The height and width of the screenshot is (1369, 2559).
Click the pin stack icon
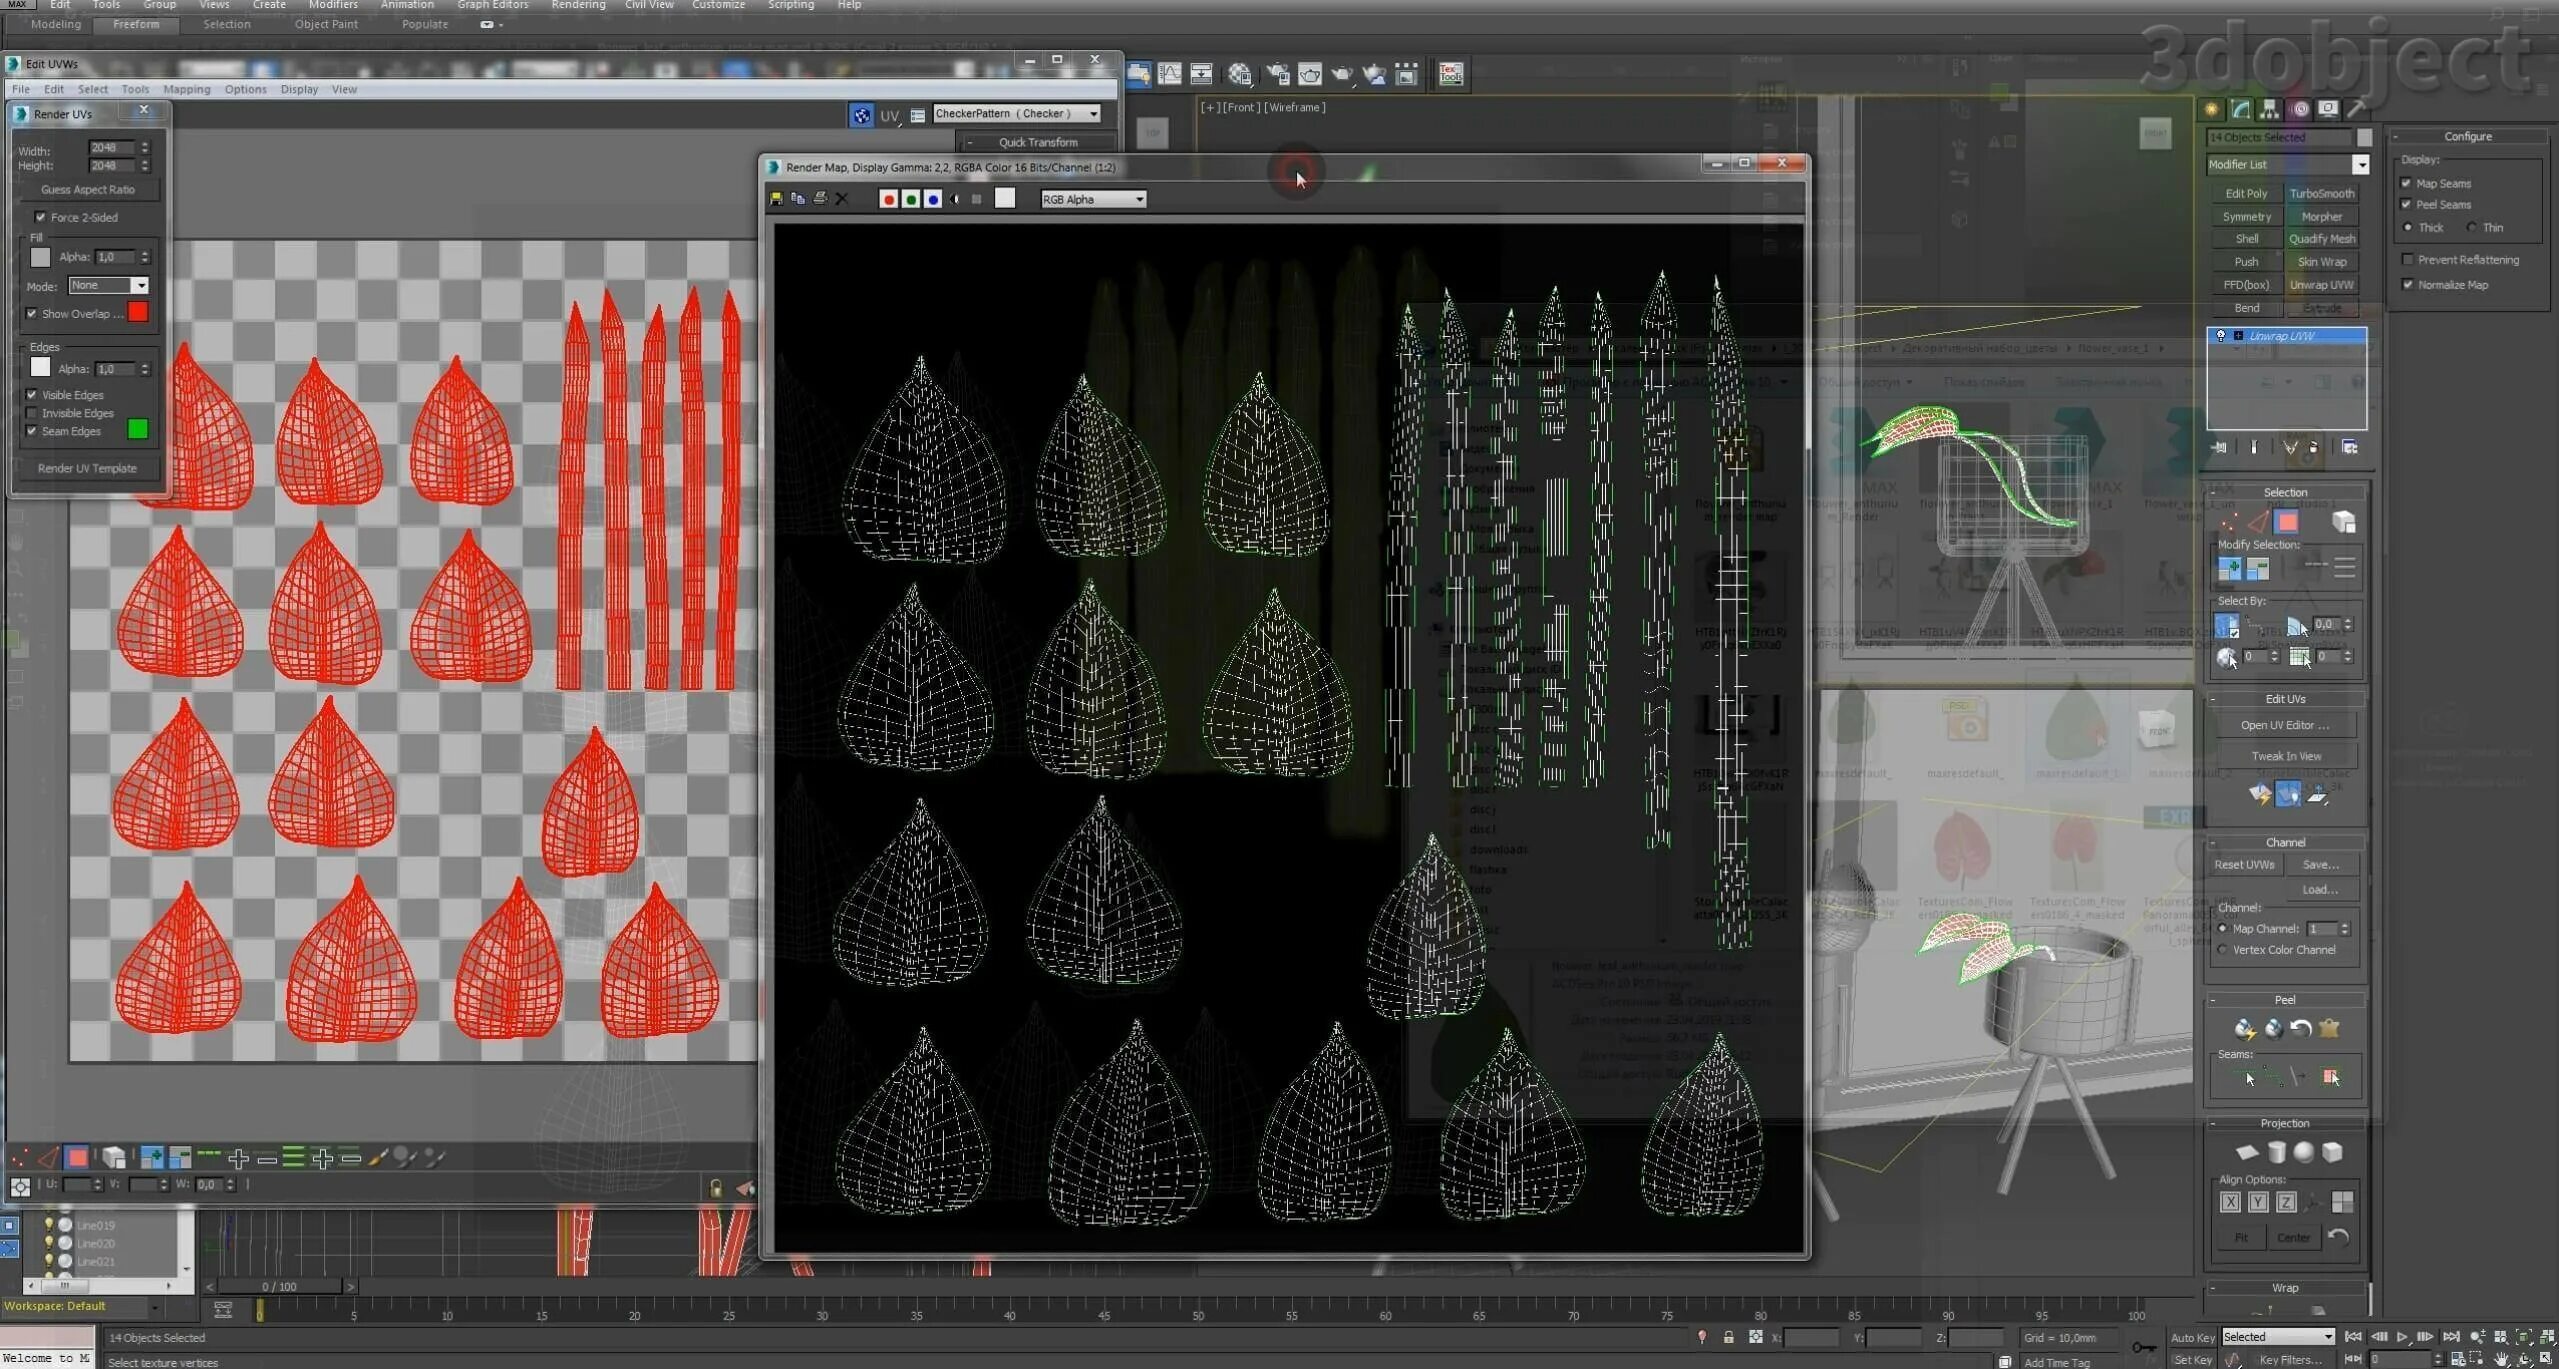pos(2220,447)
